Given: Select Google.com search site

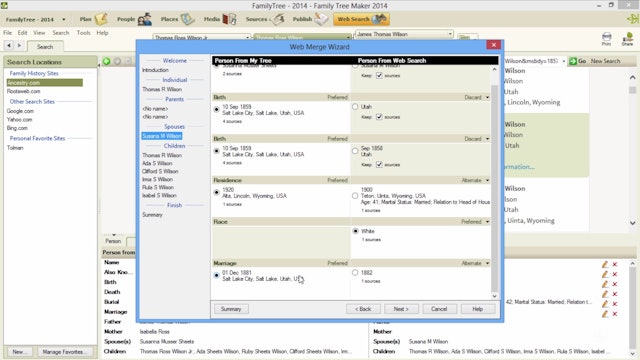Looking at the screenshot, I should [20, 111].
